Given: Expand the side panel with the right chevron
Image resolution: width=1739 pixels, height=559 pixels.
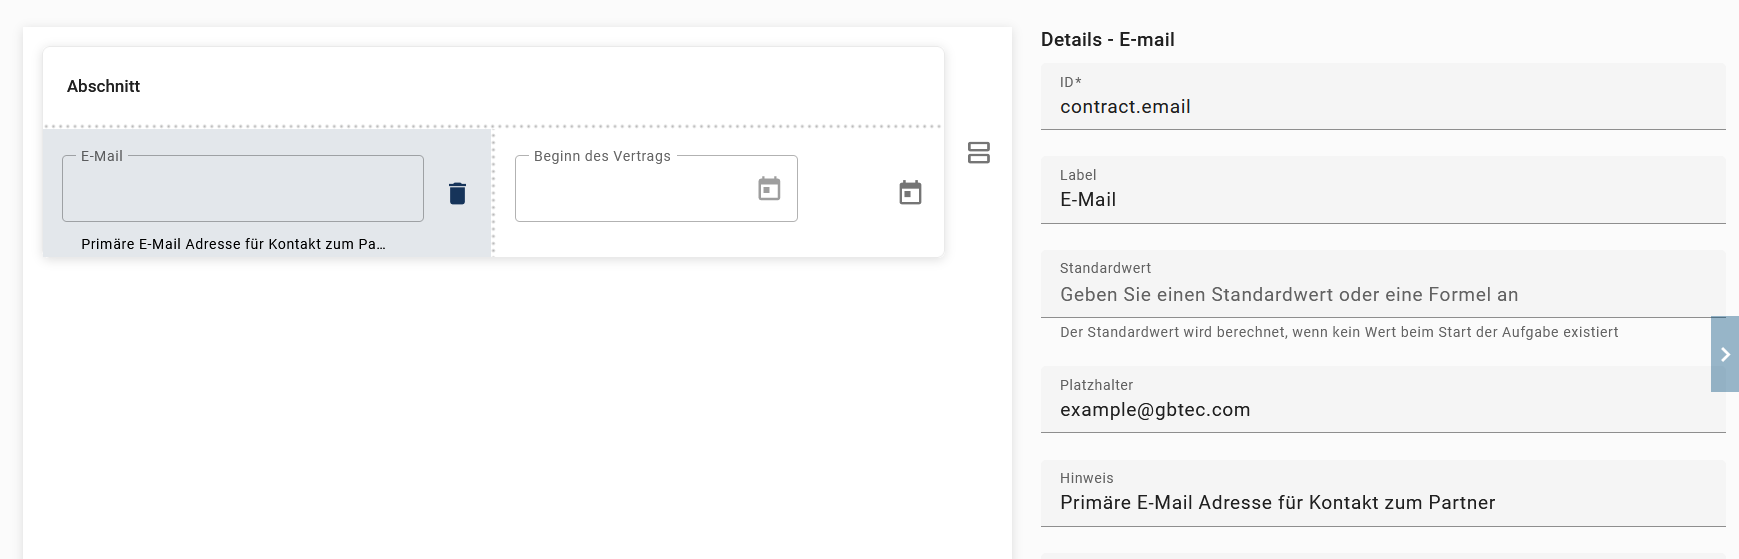Looking at the screenshot, I should (x=1725, y=354).
